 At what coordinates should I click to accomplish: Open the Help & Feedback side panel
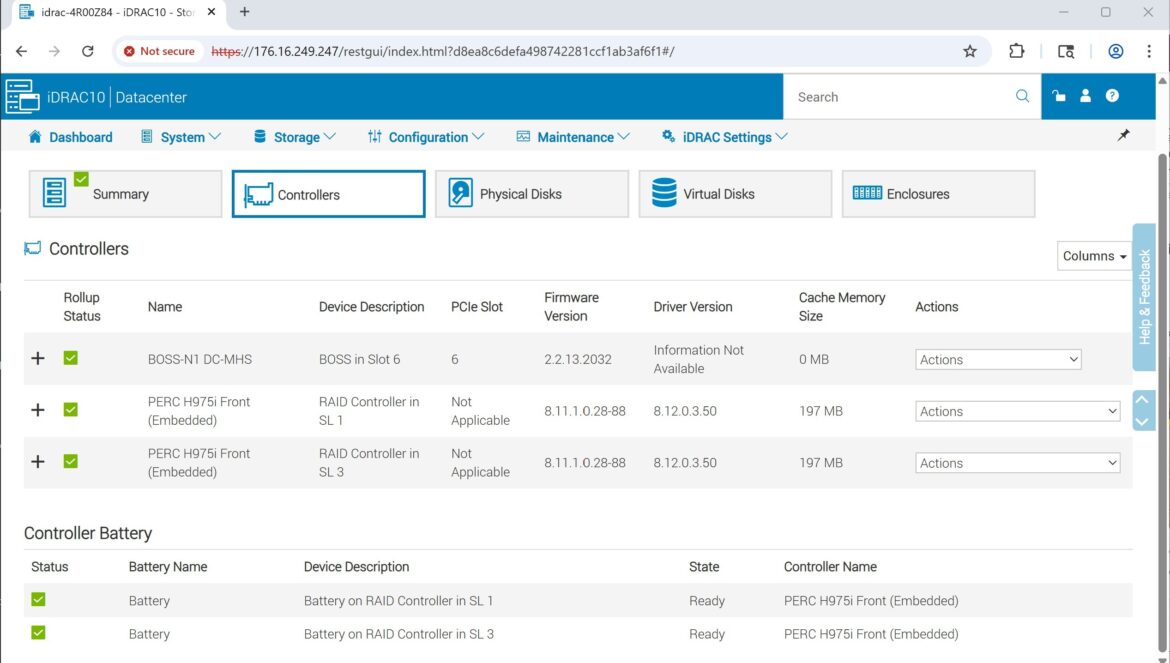pos(1144,297)
